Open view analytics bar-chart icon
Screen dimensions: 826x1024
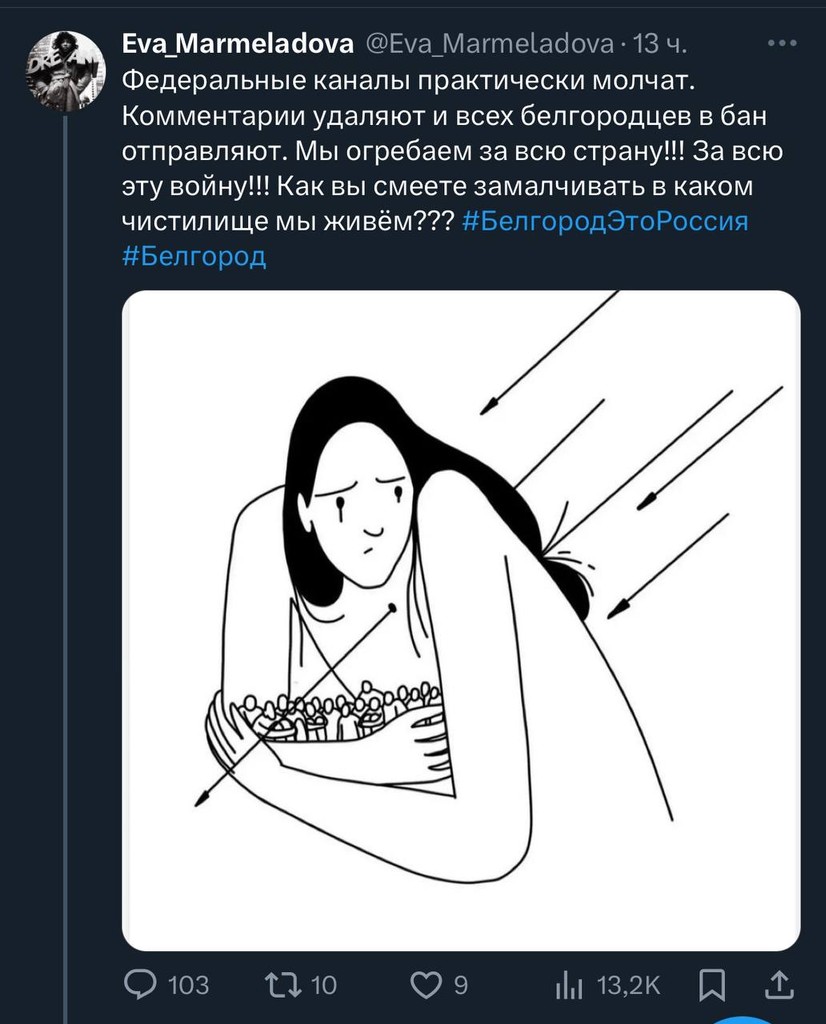pyautogui.click(x=568, y=984)
